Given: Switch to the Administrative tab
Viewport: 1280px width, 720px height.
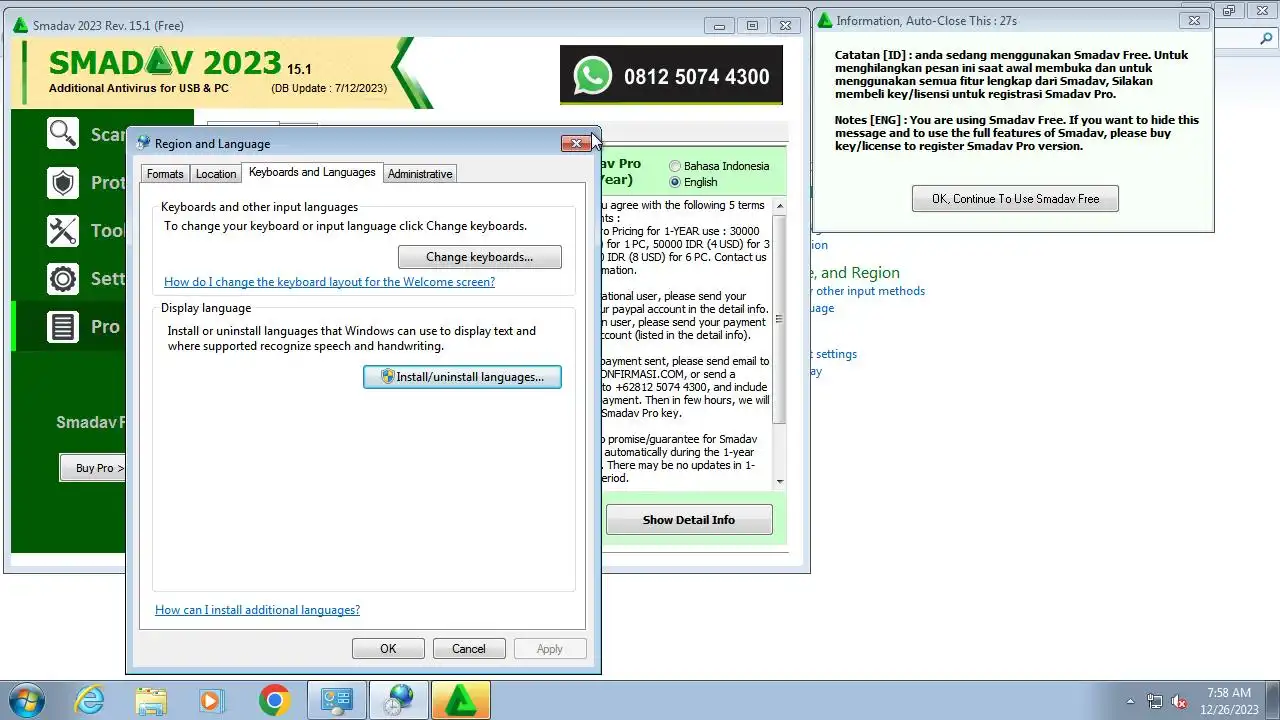Looking at the screenshot, I should (420, 174).
